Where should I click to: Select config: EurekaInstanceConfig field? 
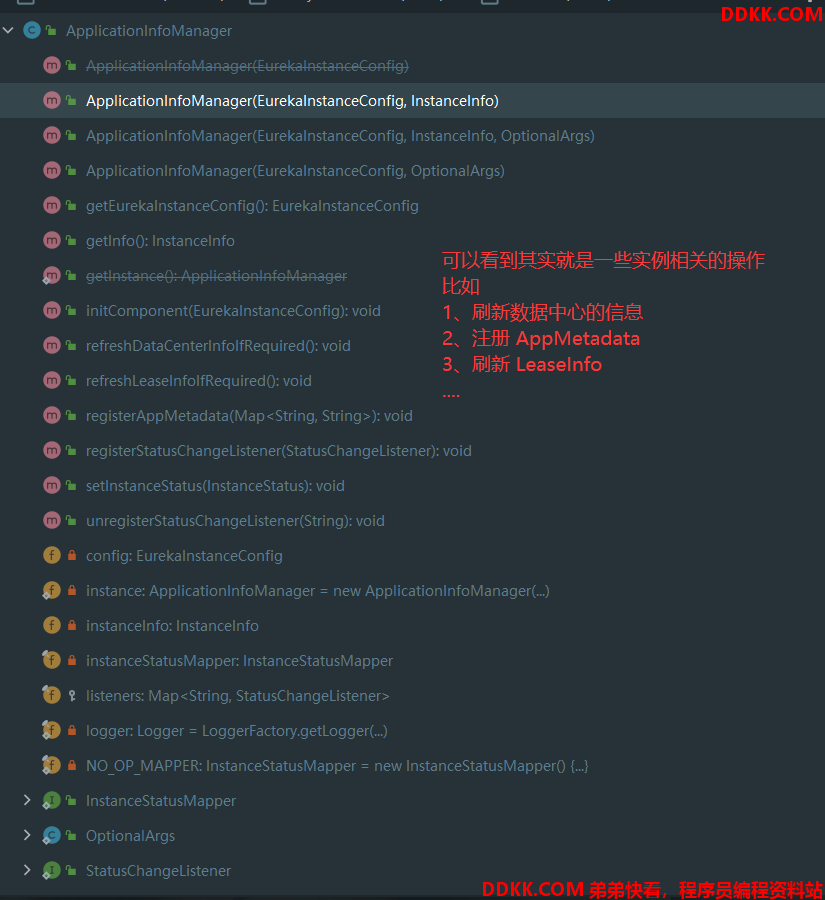412,556
